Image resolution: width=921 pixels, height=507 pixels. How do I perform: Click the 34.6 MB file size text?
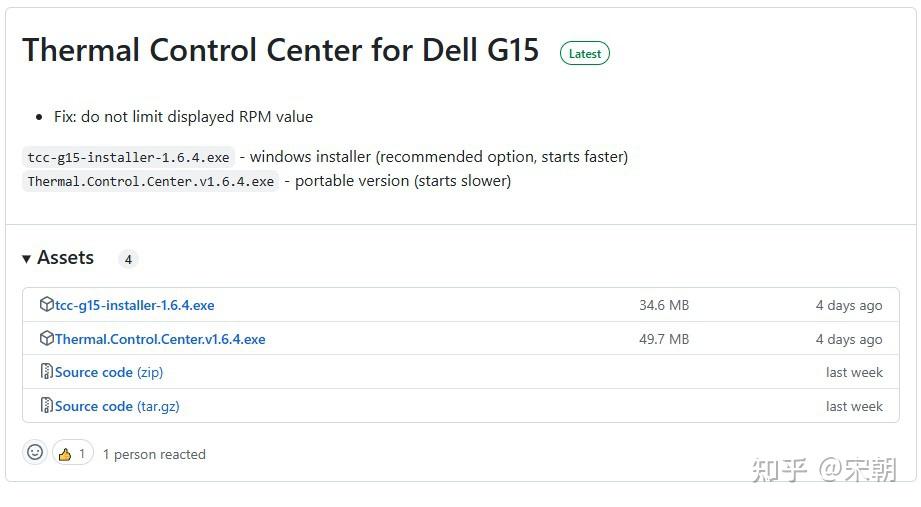click(x=664, y=305)
